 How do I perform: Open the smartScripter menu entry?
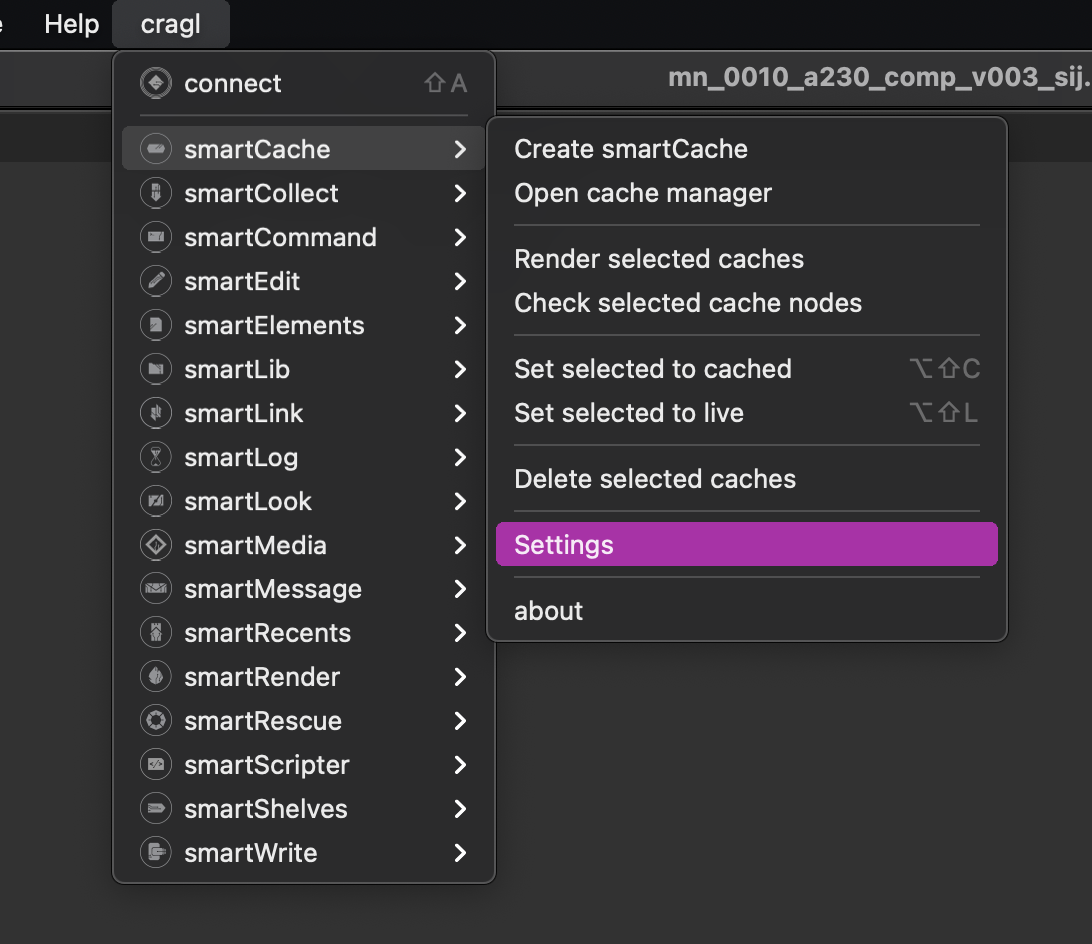tap(267, 766)
